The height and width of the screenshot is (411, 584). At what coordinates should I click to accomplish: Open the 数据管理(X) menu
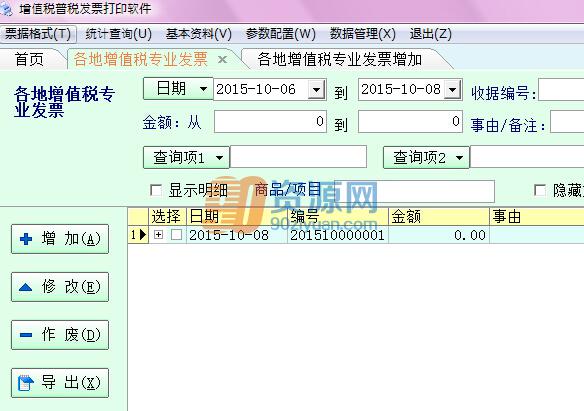point(362,34)
